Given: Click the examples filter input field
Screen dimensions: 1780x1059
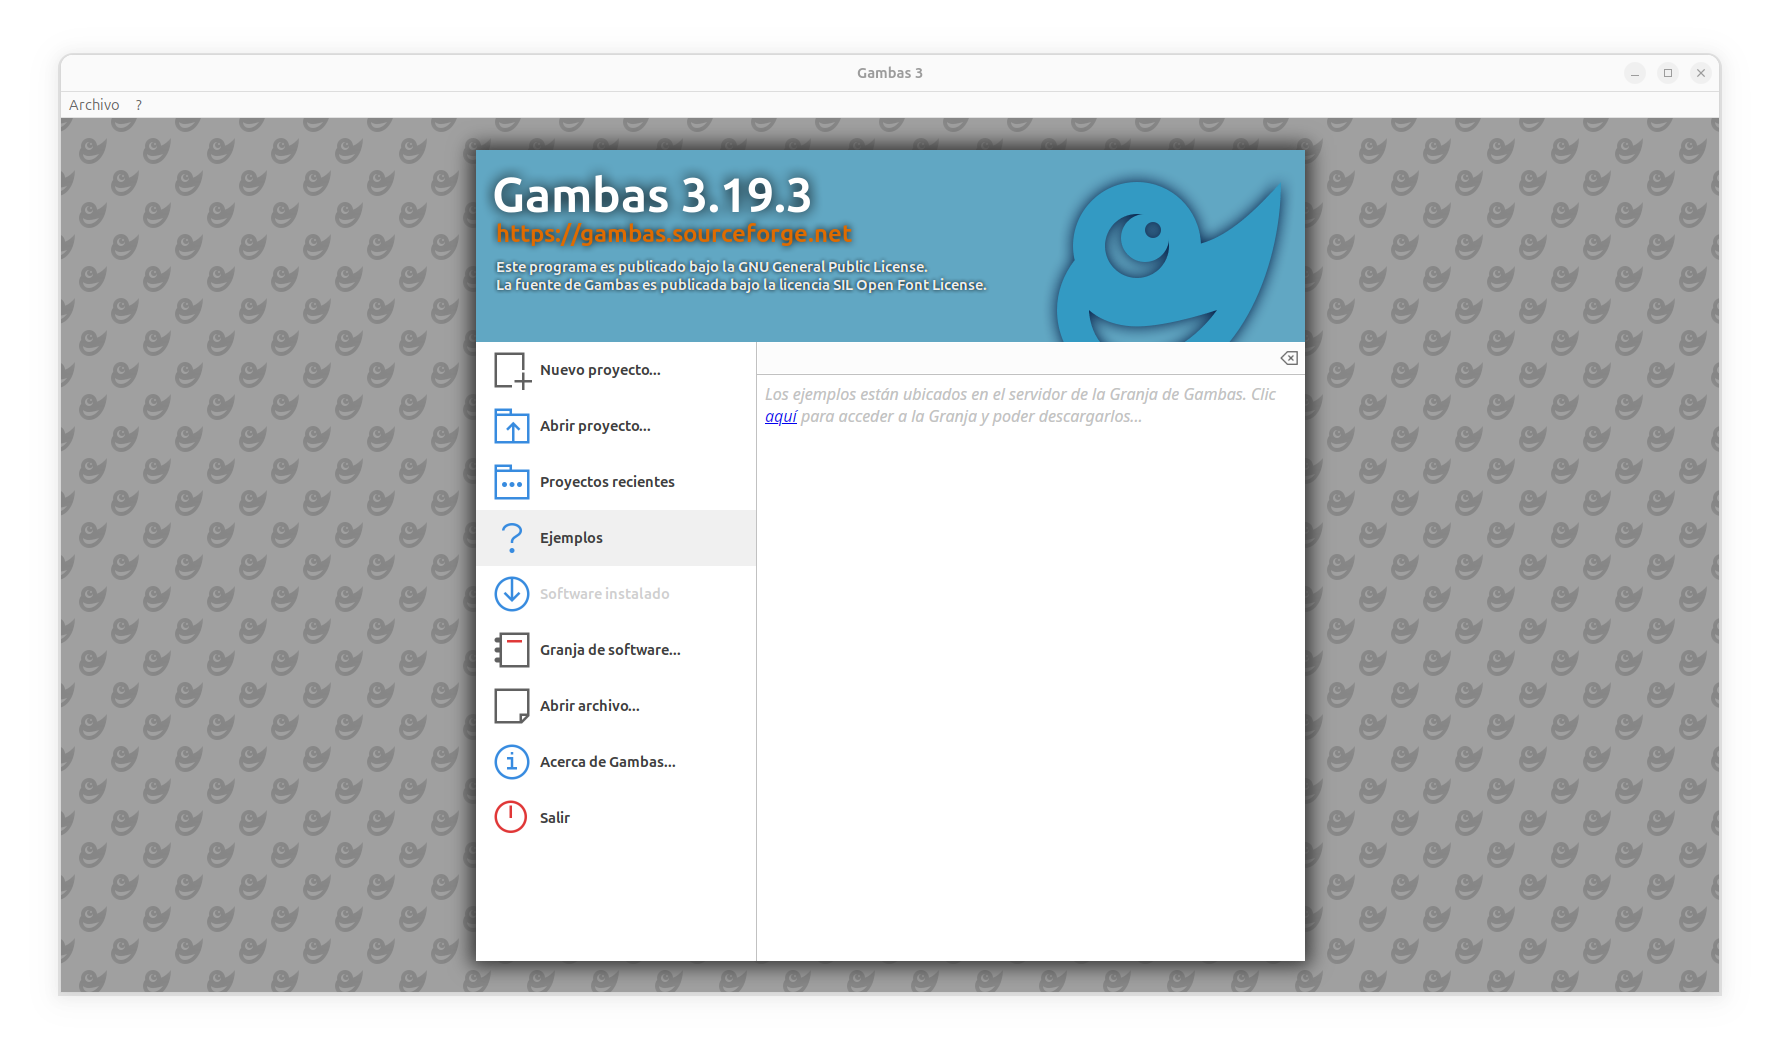Looking at the screenshot, I should click(1016, 358).
